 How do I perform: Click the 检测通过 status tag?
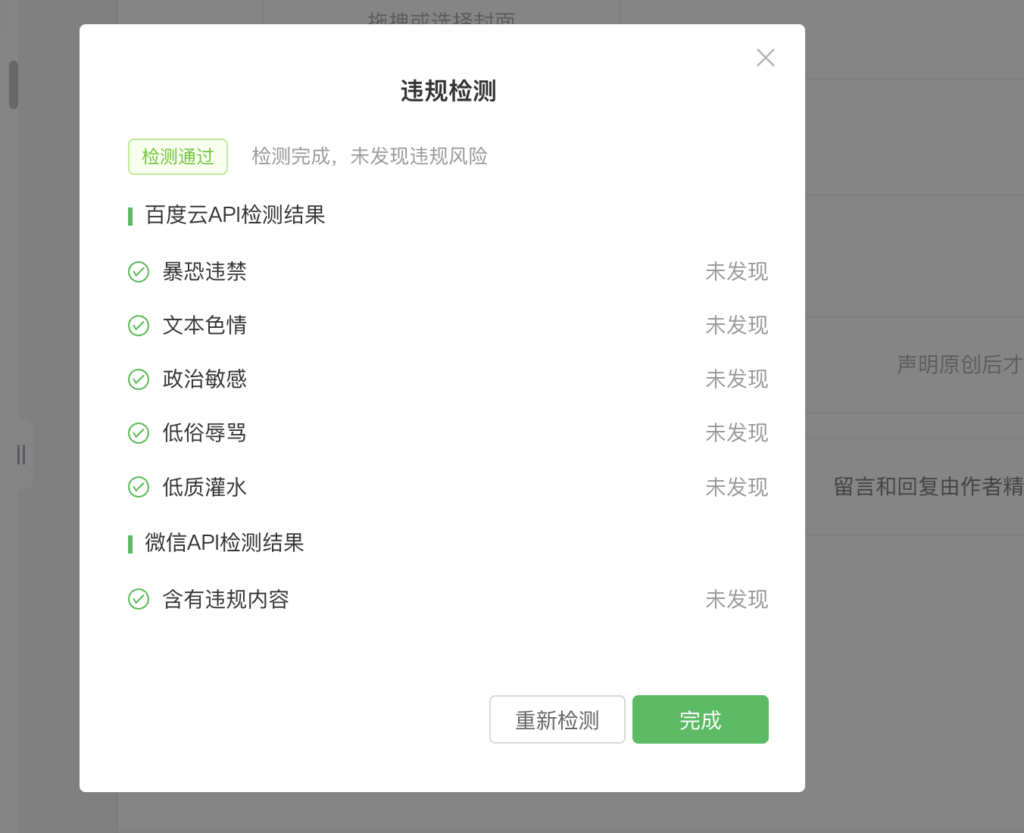(178, 157)
